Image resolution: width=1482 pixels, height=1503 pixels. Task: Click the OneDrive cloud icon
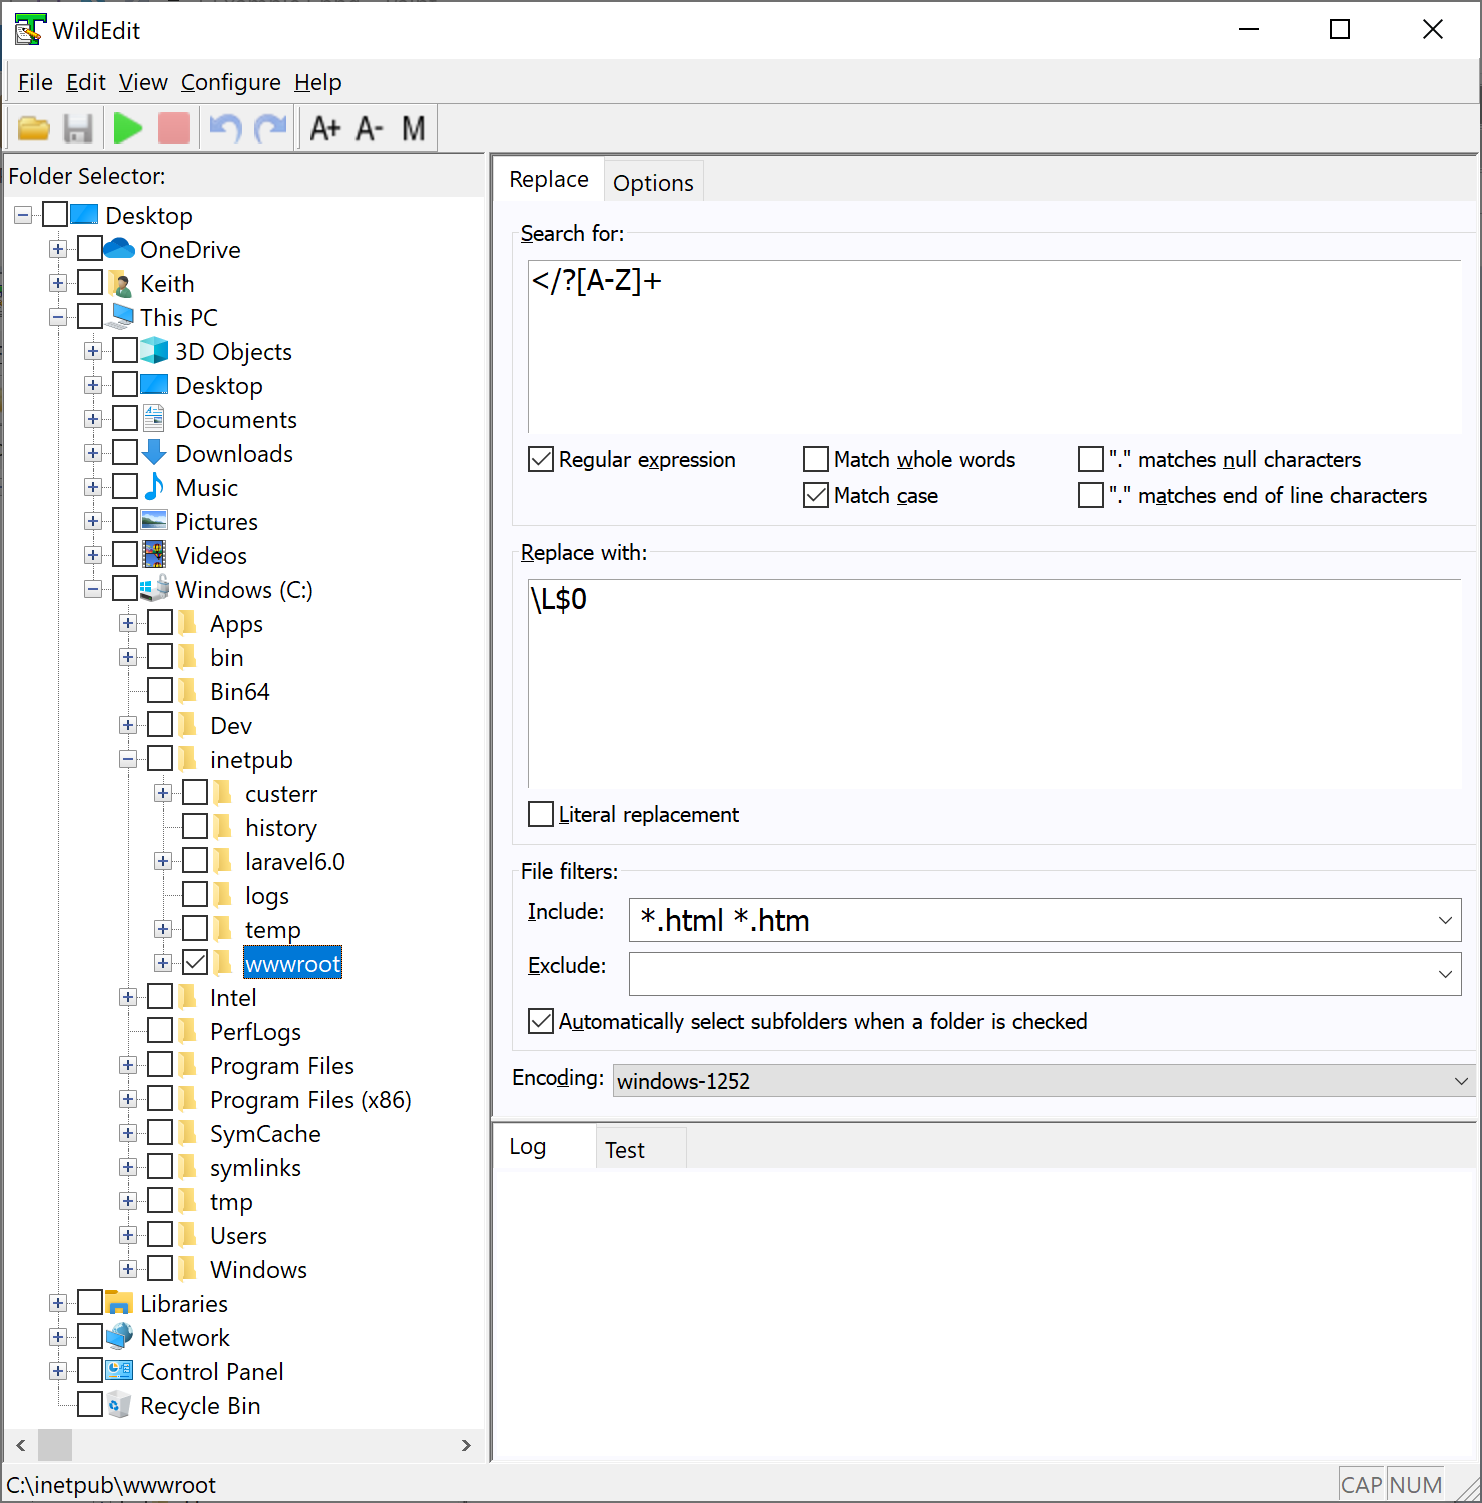click(119, 248)
